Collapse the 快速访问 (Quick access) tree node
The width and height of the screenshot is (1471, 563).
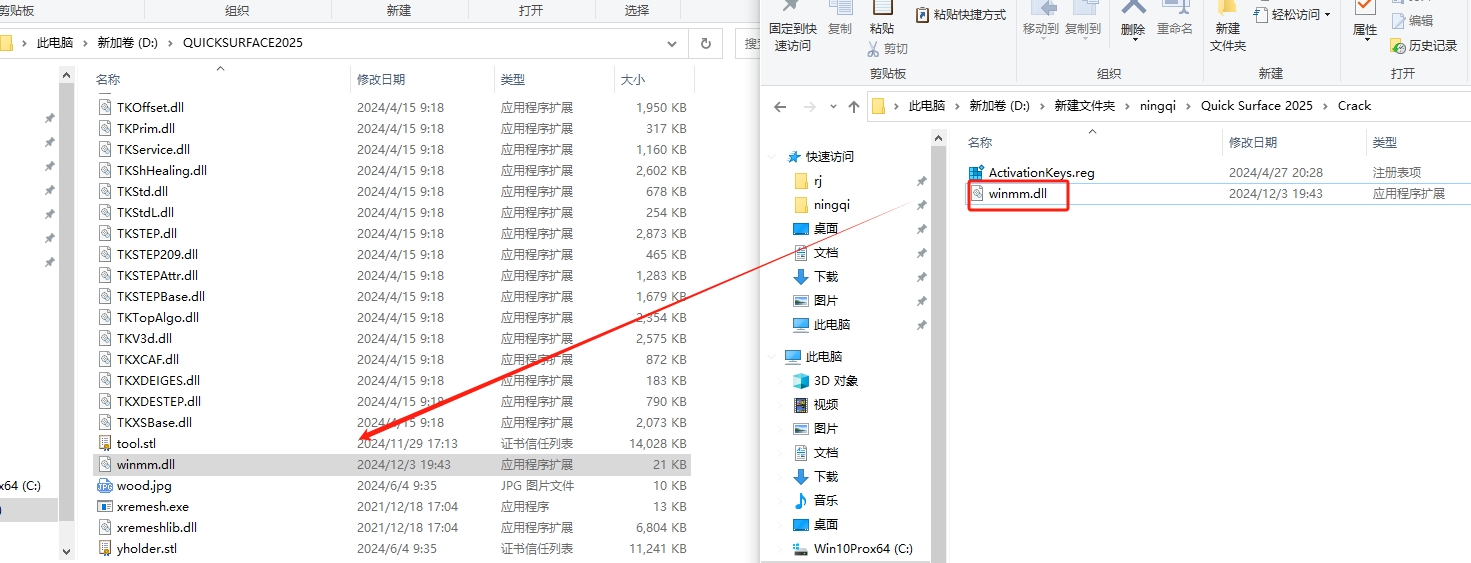coord(771,157)
